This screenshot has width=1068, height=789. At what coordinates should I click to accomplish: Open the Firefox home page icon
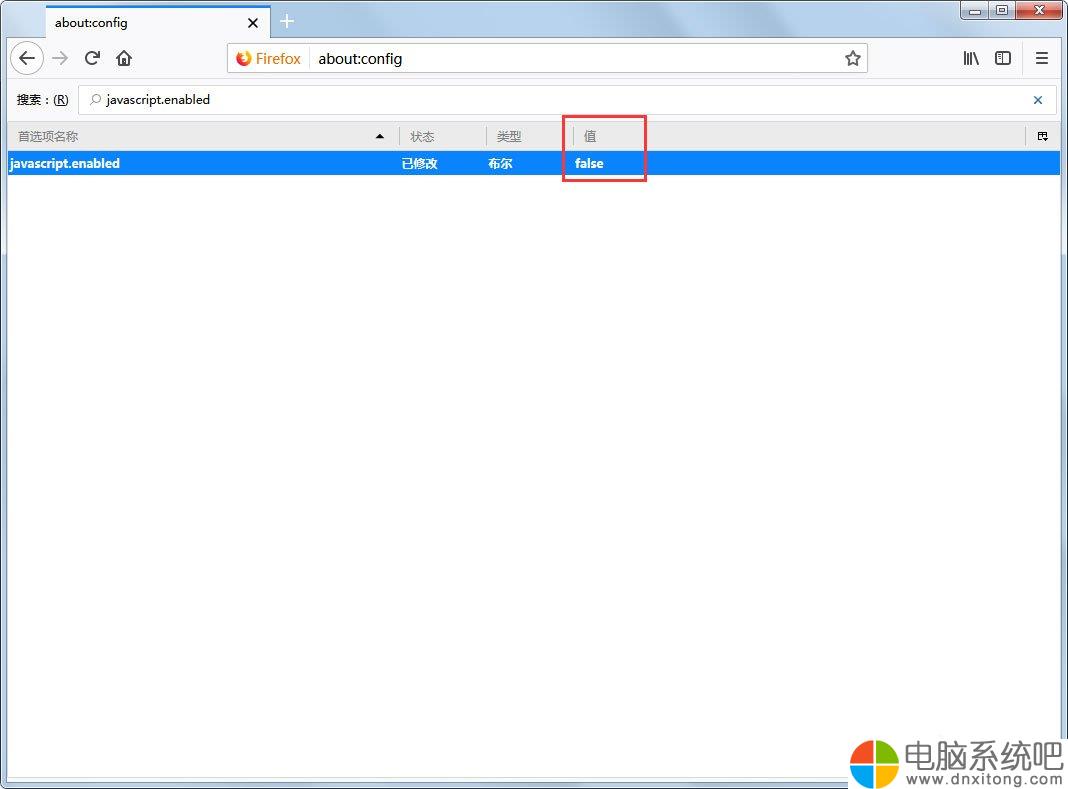124,59
